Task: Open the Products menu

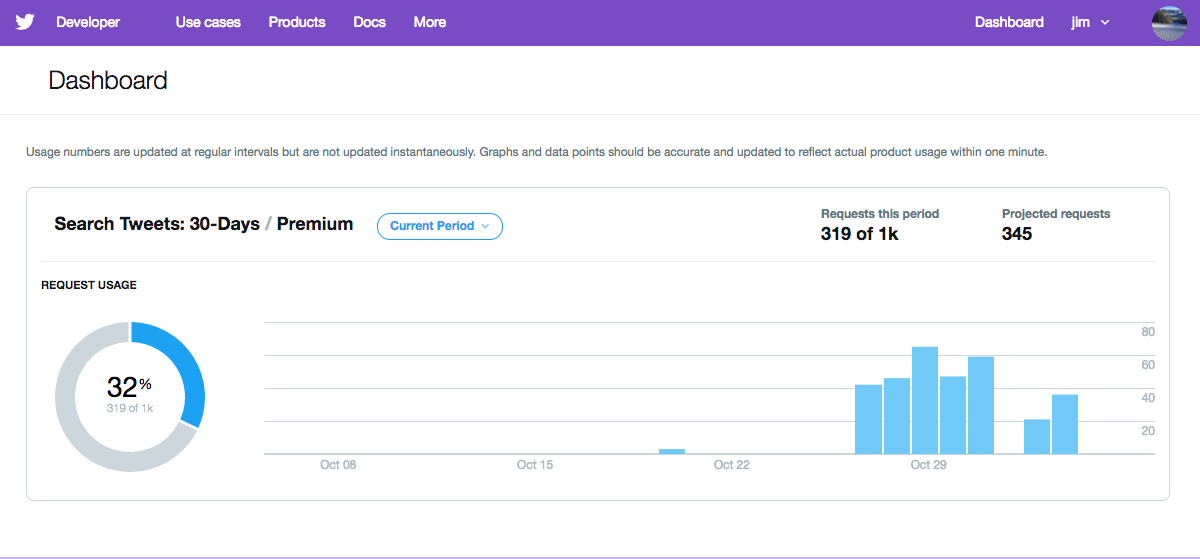Action: point(297,22)
